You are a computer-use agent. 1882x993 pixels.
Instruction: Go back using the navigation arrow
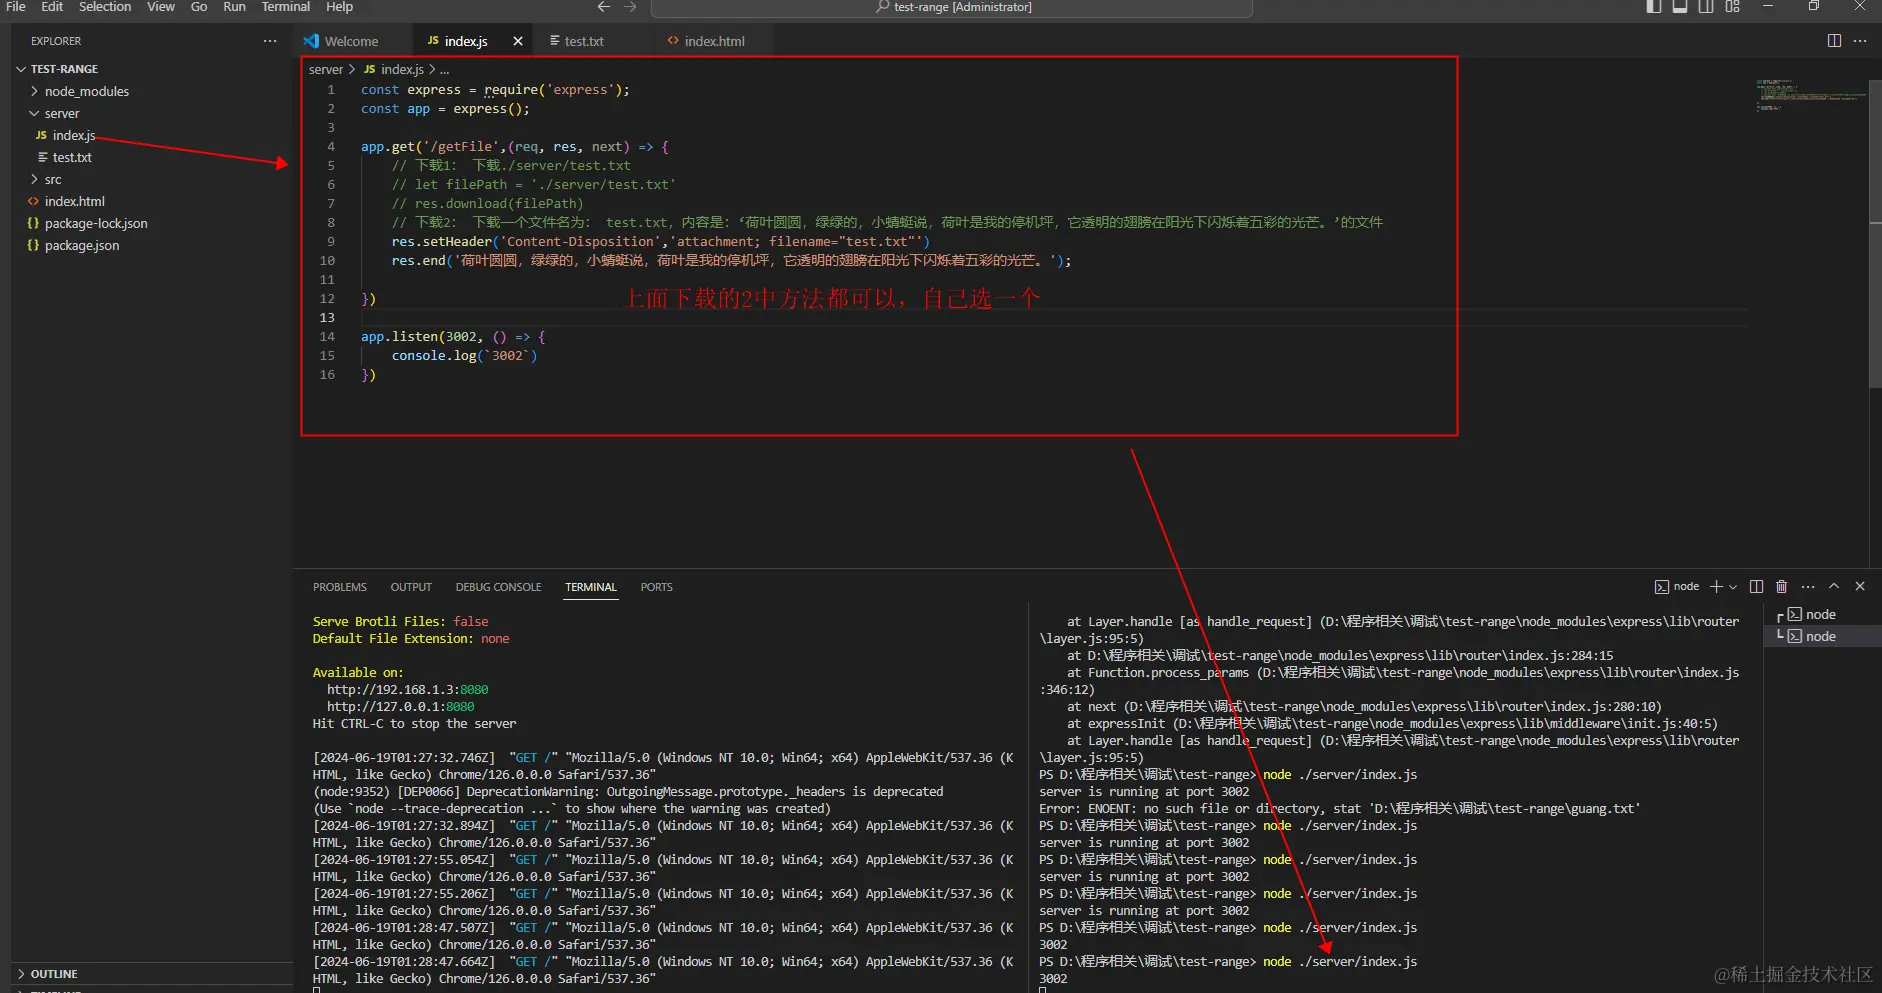[x=604, y=7]
